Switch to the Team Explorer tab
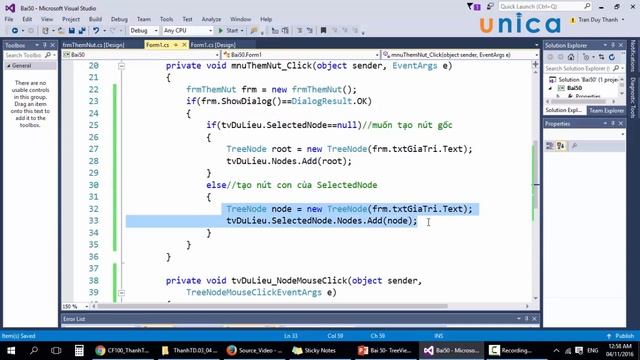 pyautogui.click(x=606, y=111)
